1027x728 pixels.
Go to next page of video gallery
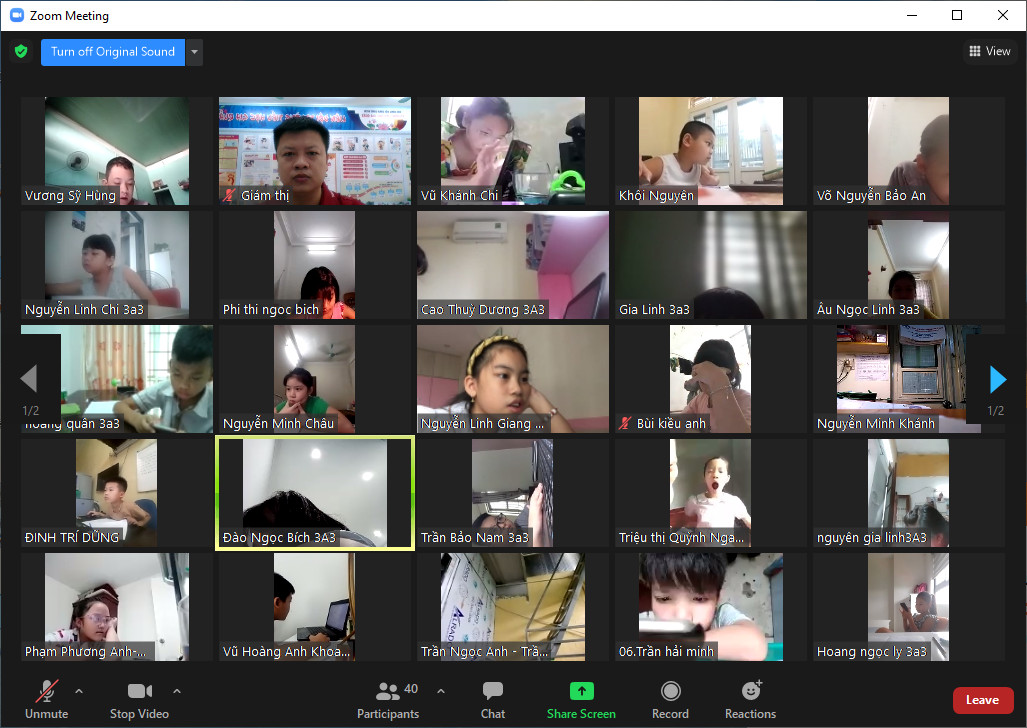pos(996,379)
